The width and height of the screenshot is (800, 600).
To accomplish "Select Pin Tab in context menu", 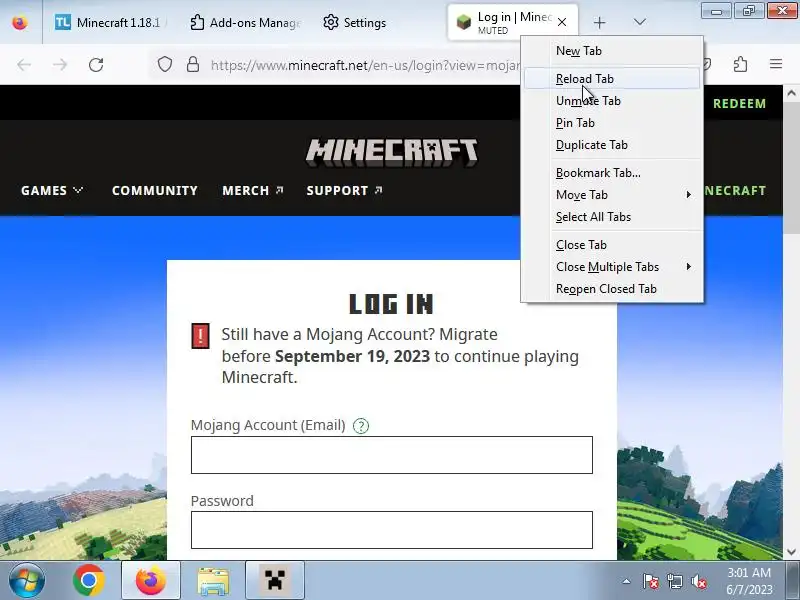I will pos(612,123).
